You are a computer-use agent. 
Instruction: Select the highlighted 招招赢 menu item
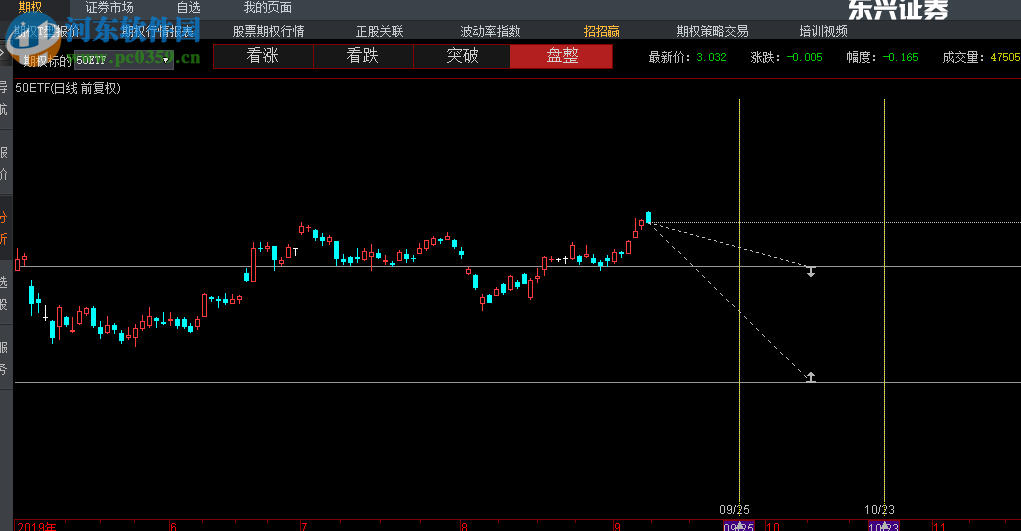coord(602,31)
